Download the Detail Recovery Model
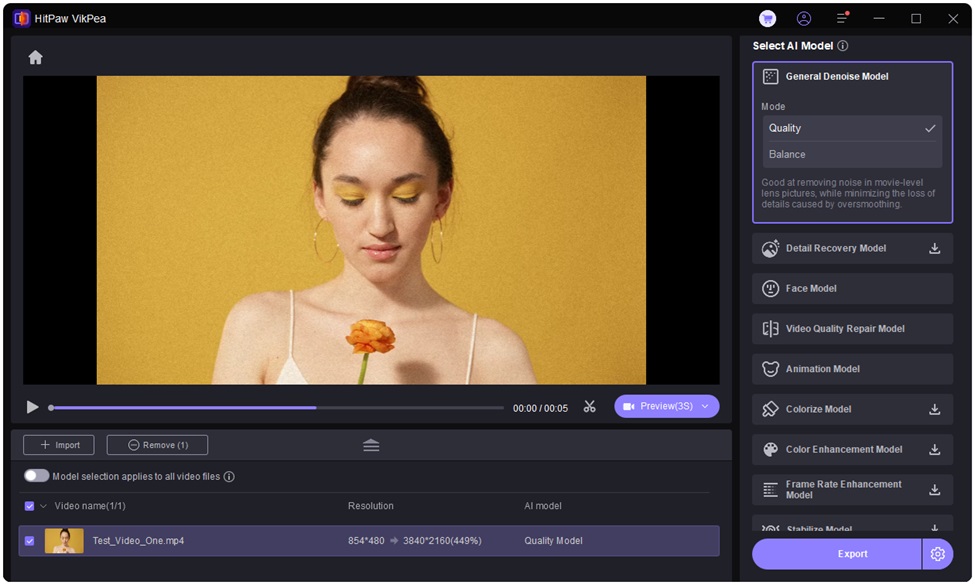 [x=934, y=249]
